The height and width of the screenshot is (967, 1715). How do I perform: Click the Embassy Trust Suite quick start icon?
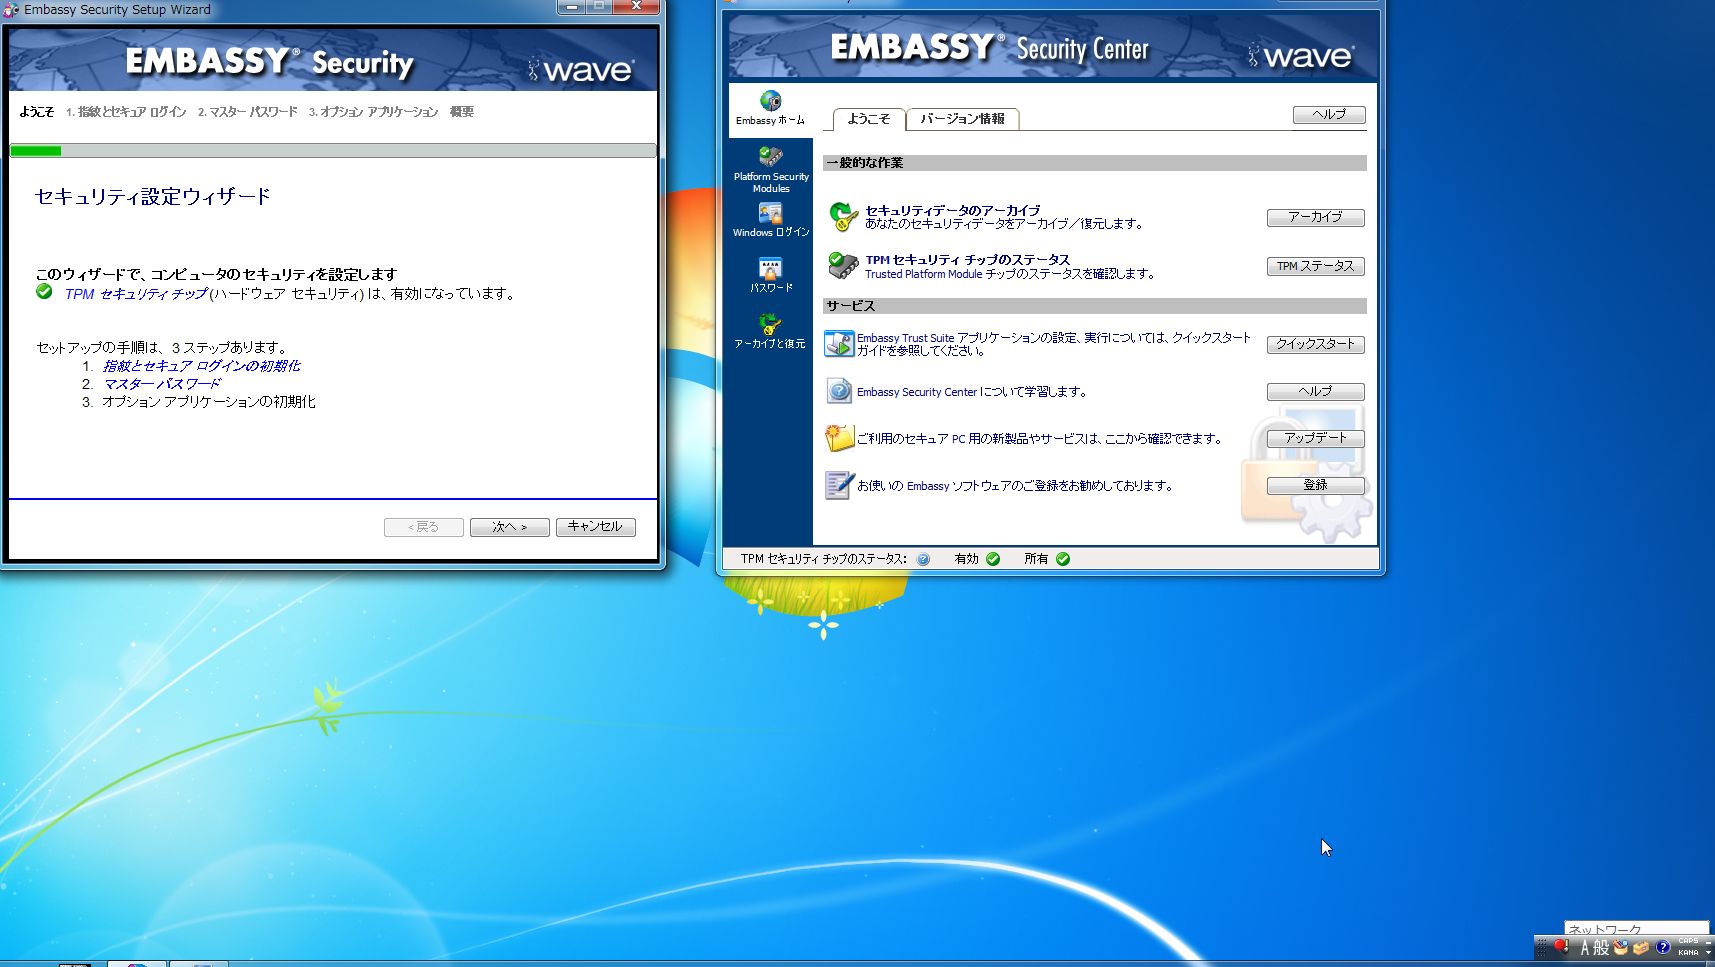click(839, 343)
